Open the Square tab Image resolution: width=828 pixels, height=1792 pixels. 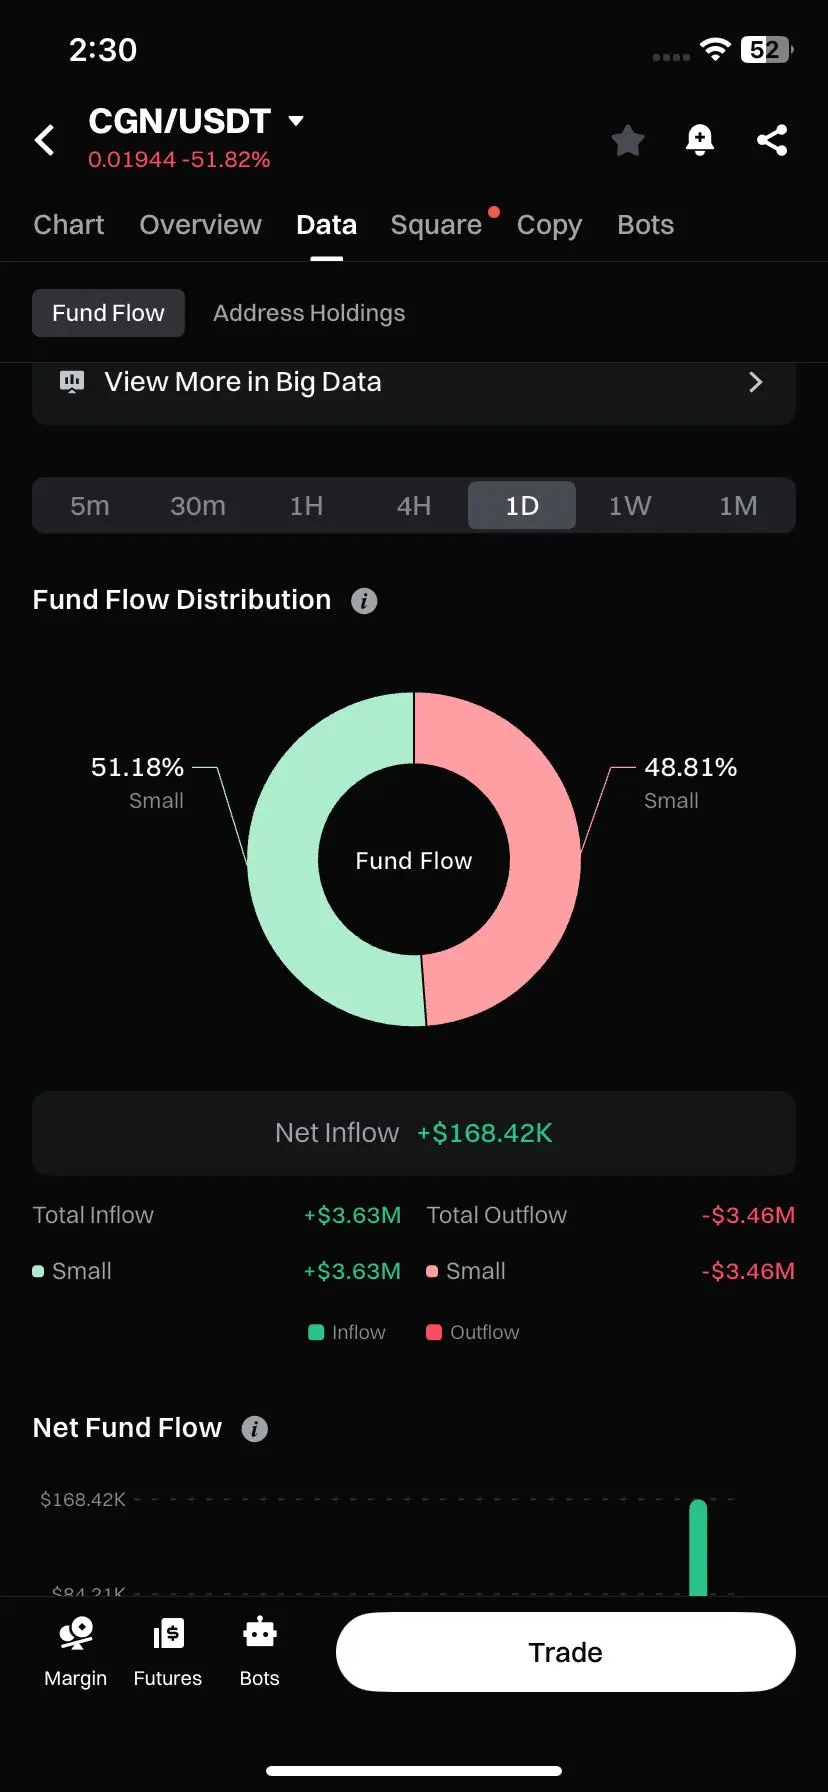coord(436,225)
